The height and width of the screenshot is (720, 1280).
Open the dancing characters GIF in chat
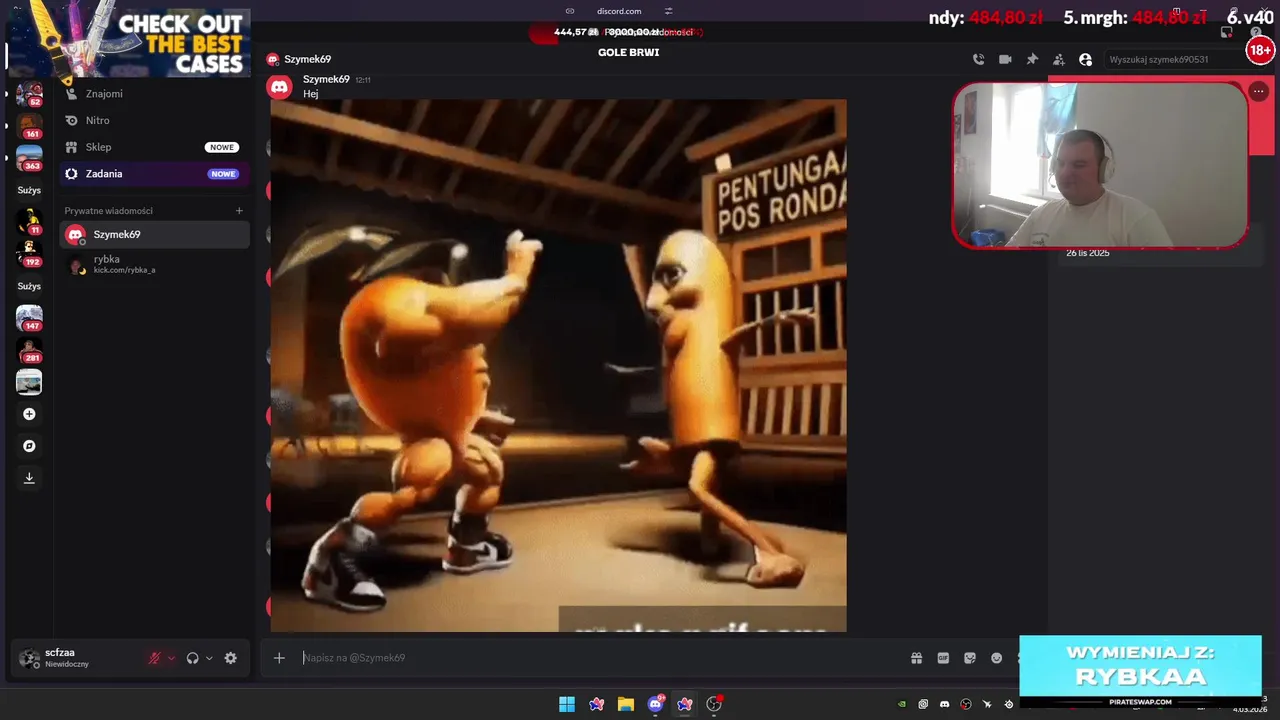[x=558, y=365]
